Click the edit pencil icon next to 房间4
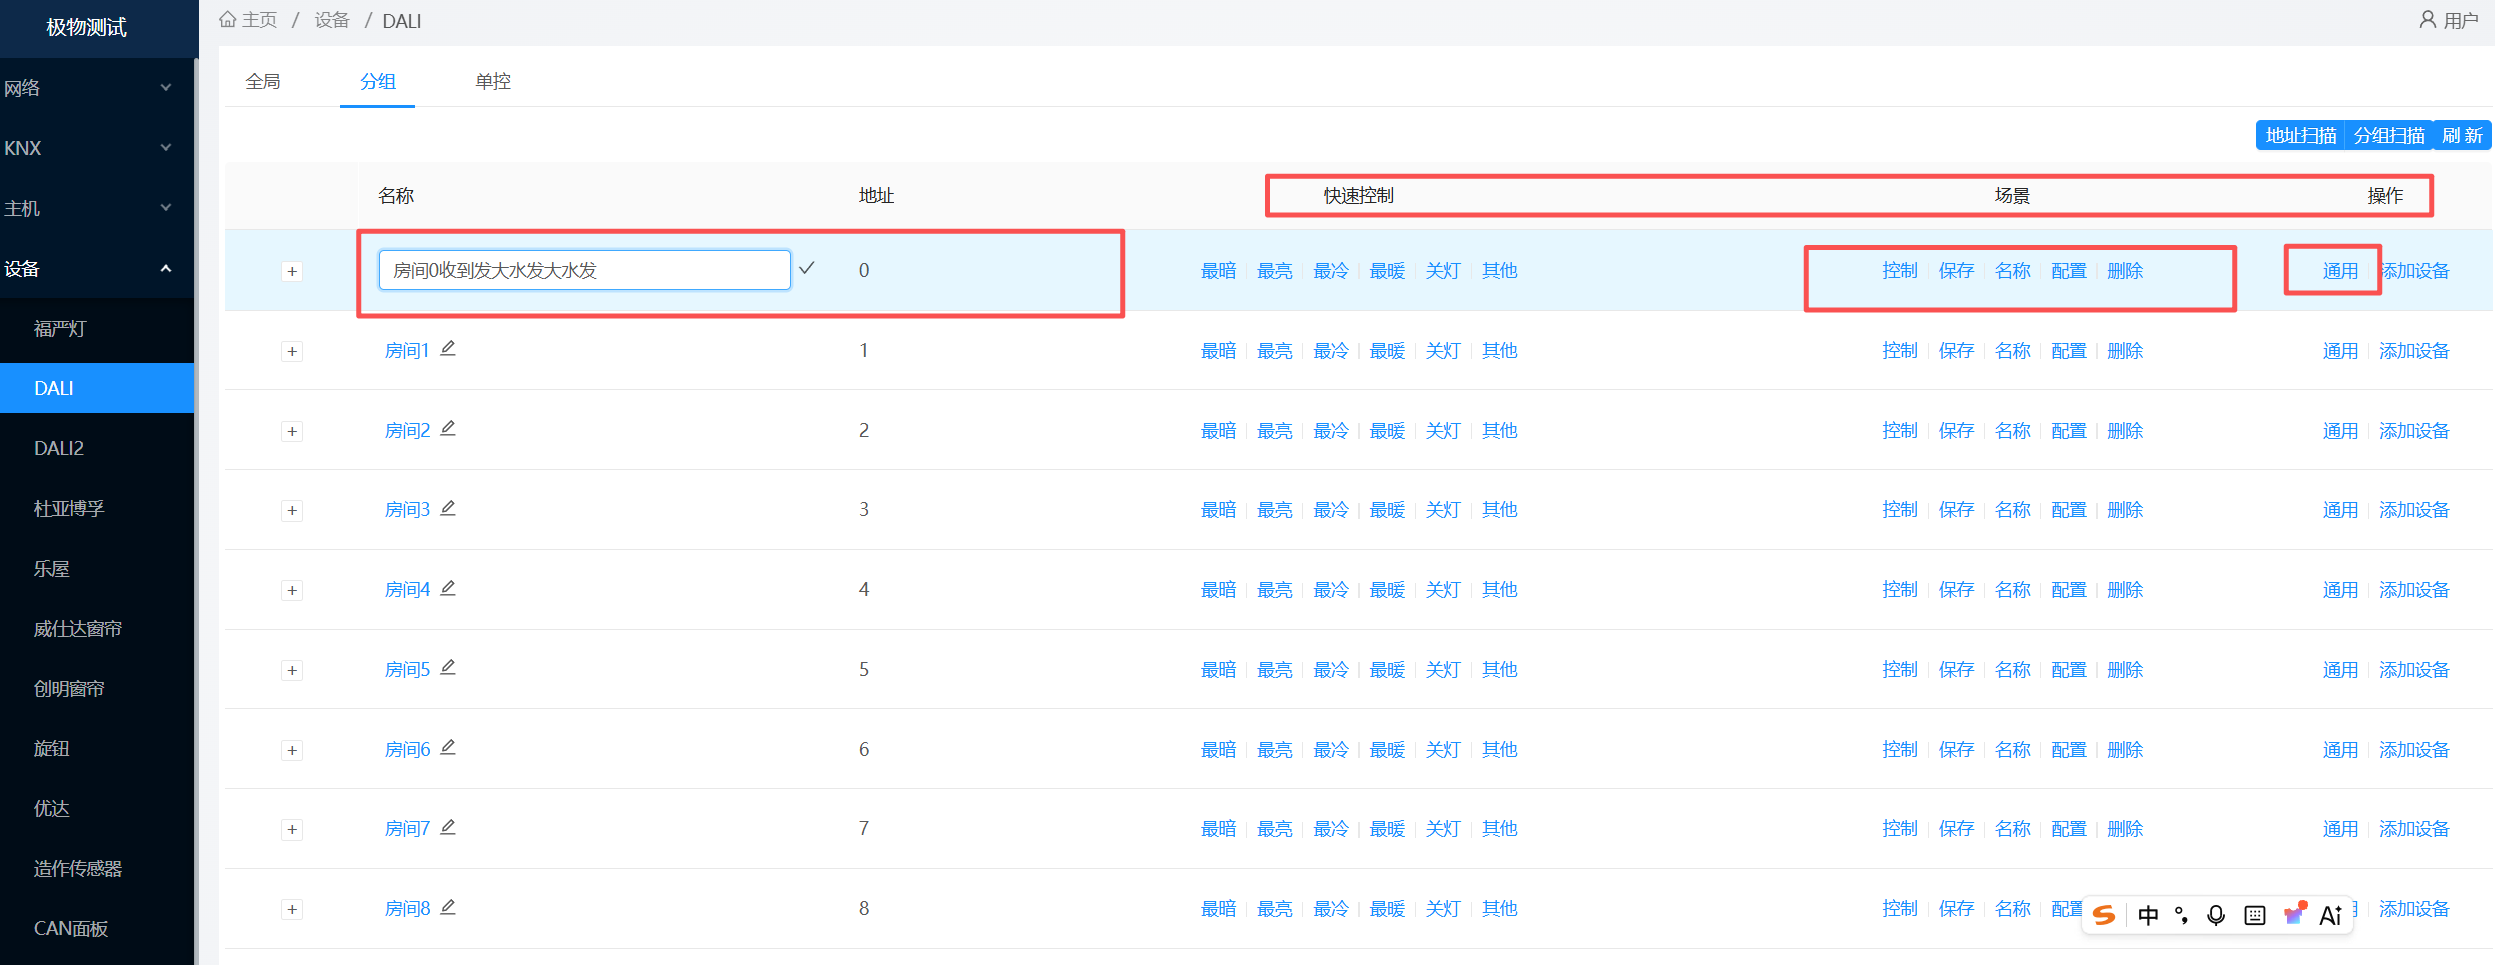 point(448,589)
